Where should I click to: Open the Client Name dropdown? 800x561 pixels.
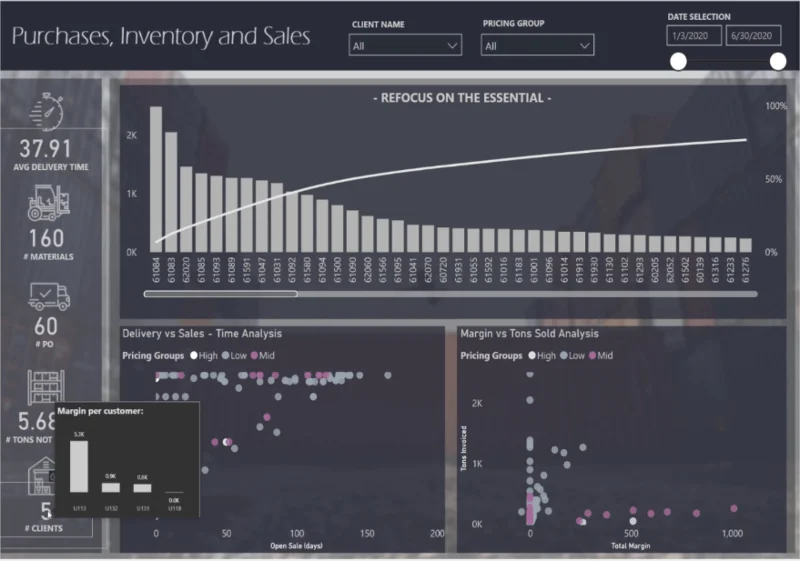point(406,45)
